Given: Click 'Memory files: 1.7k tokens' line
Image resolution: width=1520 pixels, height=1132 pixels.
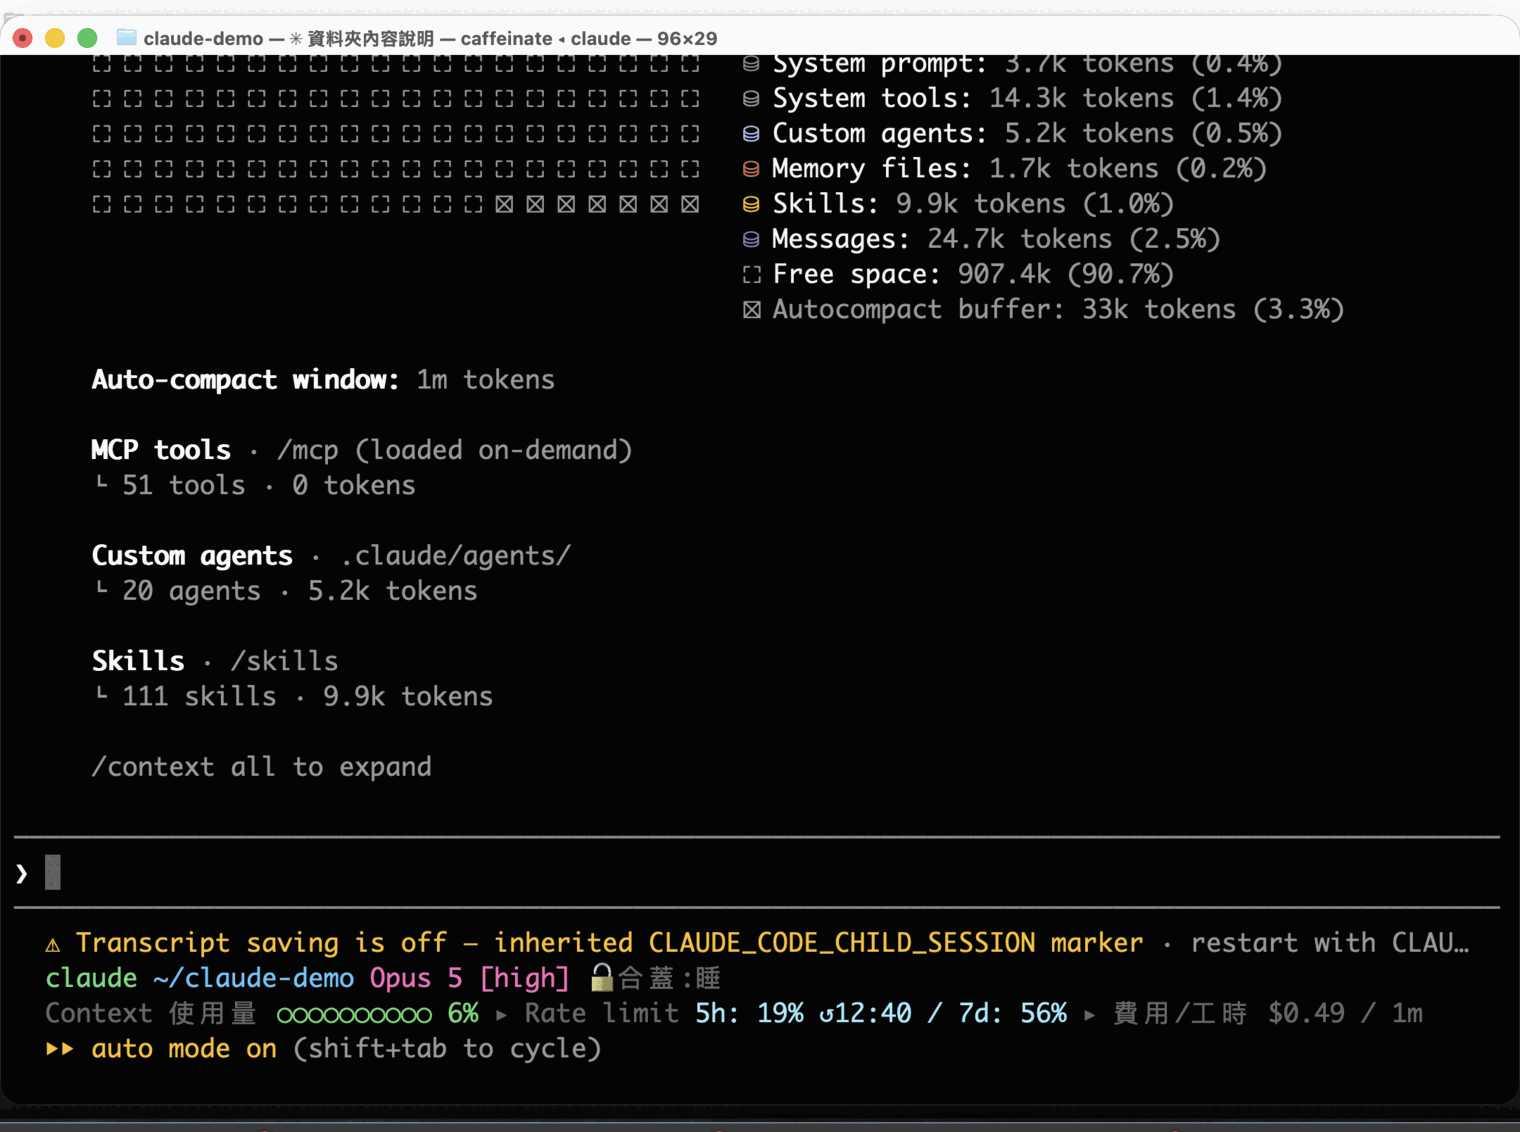Looking at the screenshot, I should point(1019,169).
